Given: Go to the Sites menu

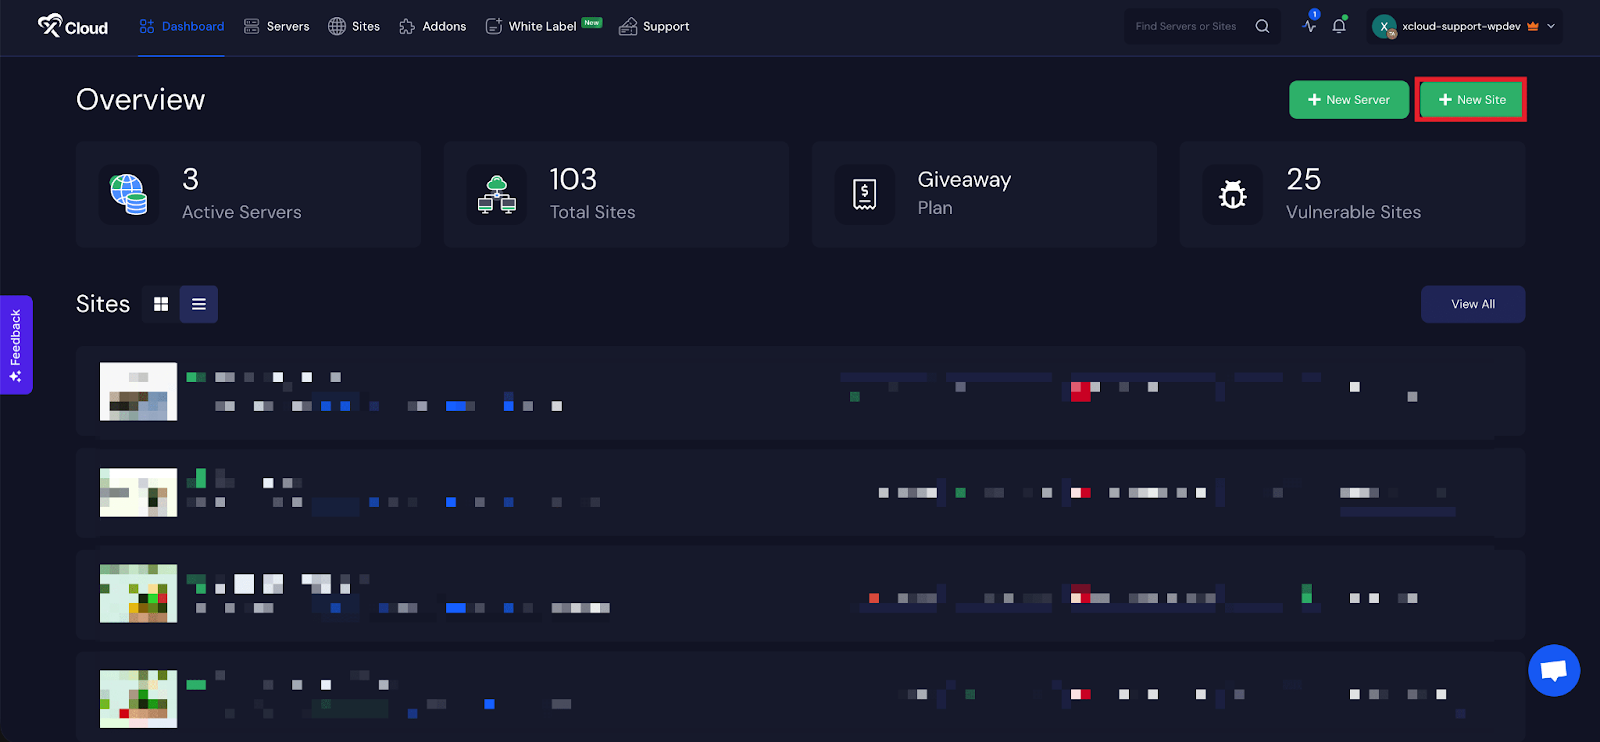Looking at the screenshot, I should coord(354,26).
